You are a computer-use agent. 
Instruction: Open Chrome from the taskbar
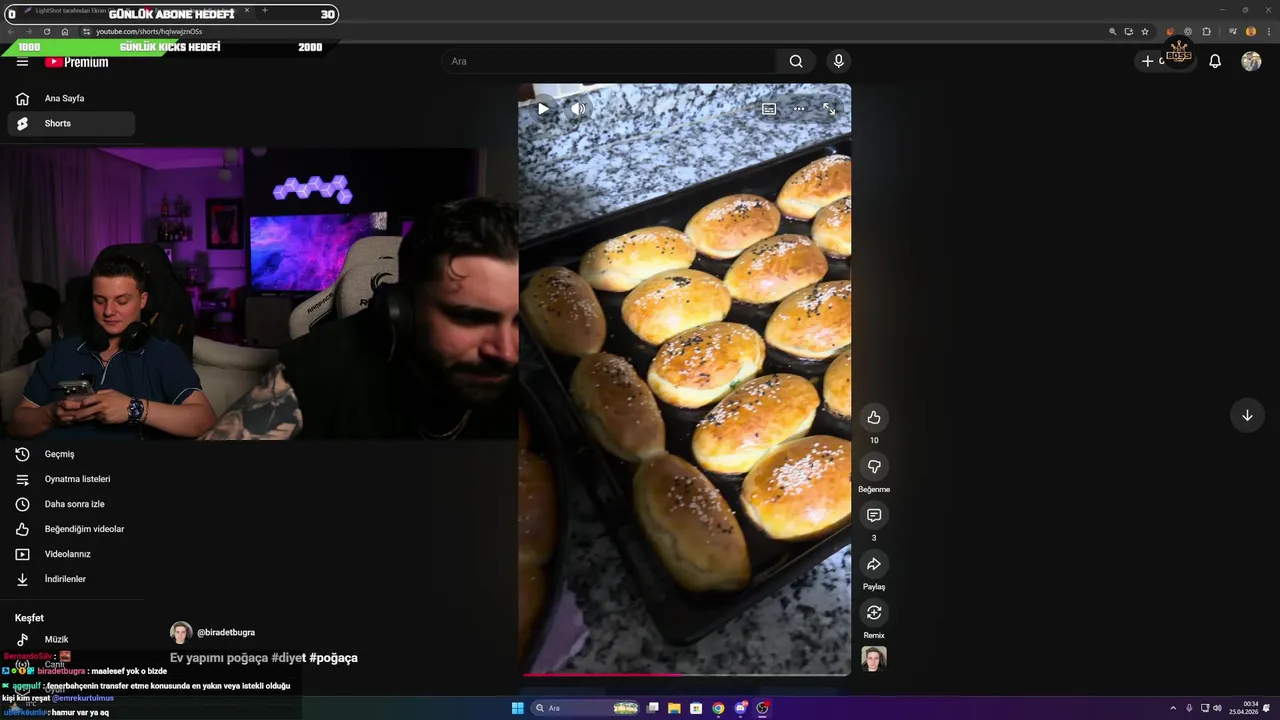[718, 708]
